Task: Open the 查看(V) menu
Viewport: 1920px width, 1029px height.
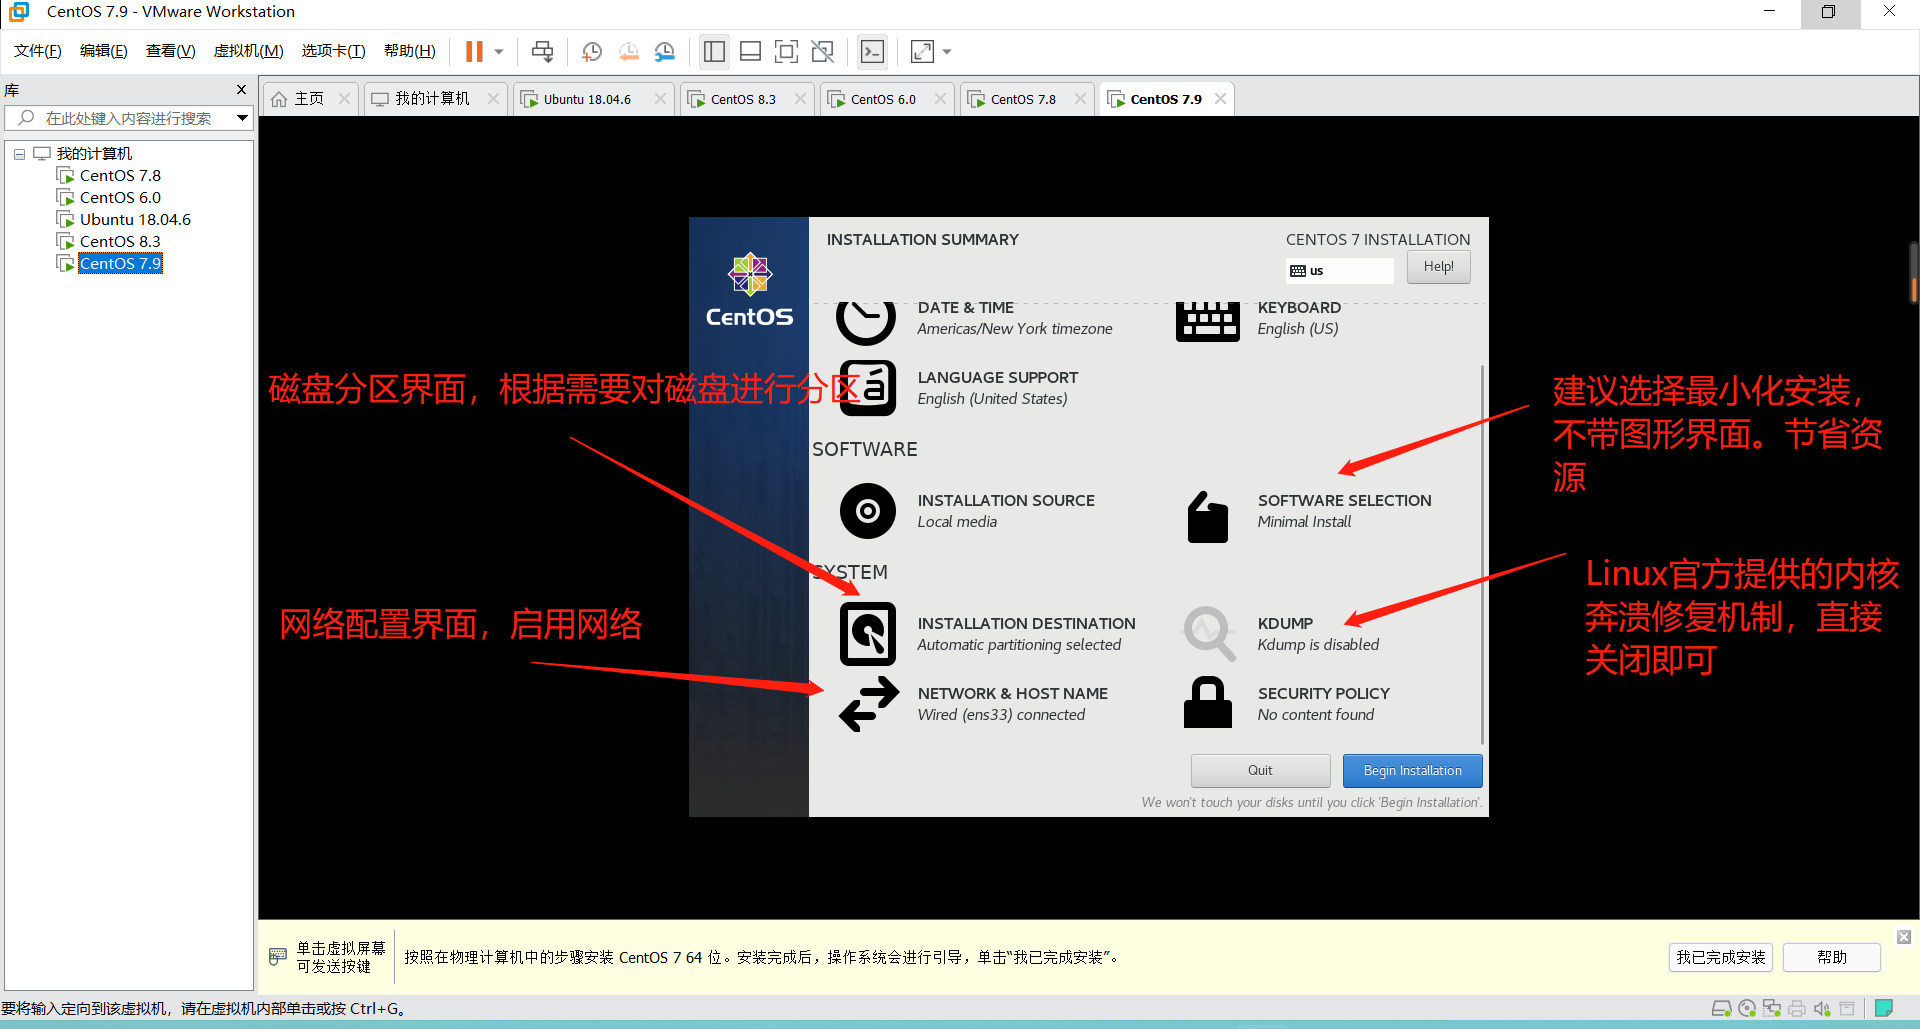Action: [171, 51]
